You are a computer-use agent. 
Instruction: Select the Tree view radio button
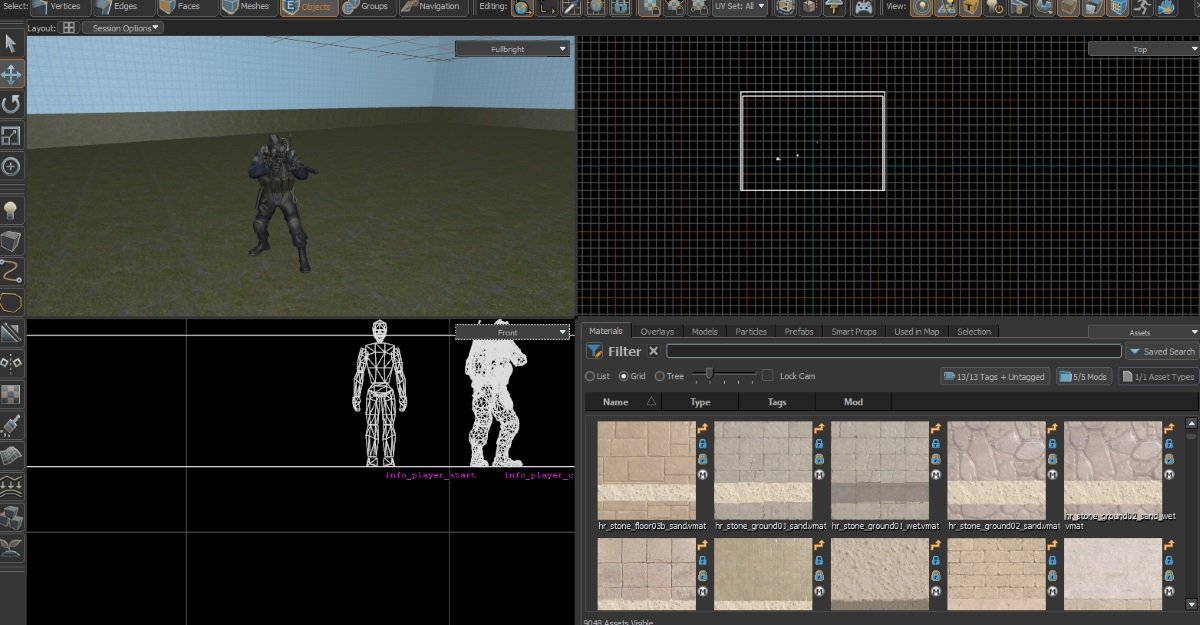pos(660,376)
